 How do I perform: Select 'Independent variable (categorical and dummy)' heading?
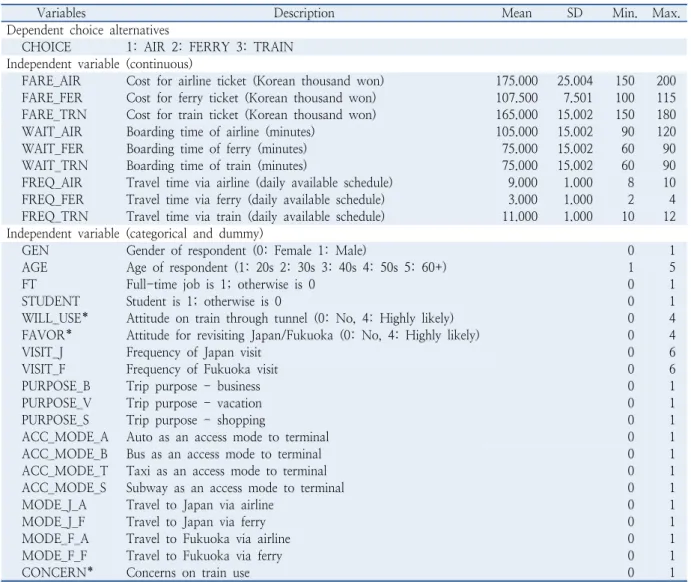pyautogui.click(x=135, y=234)
